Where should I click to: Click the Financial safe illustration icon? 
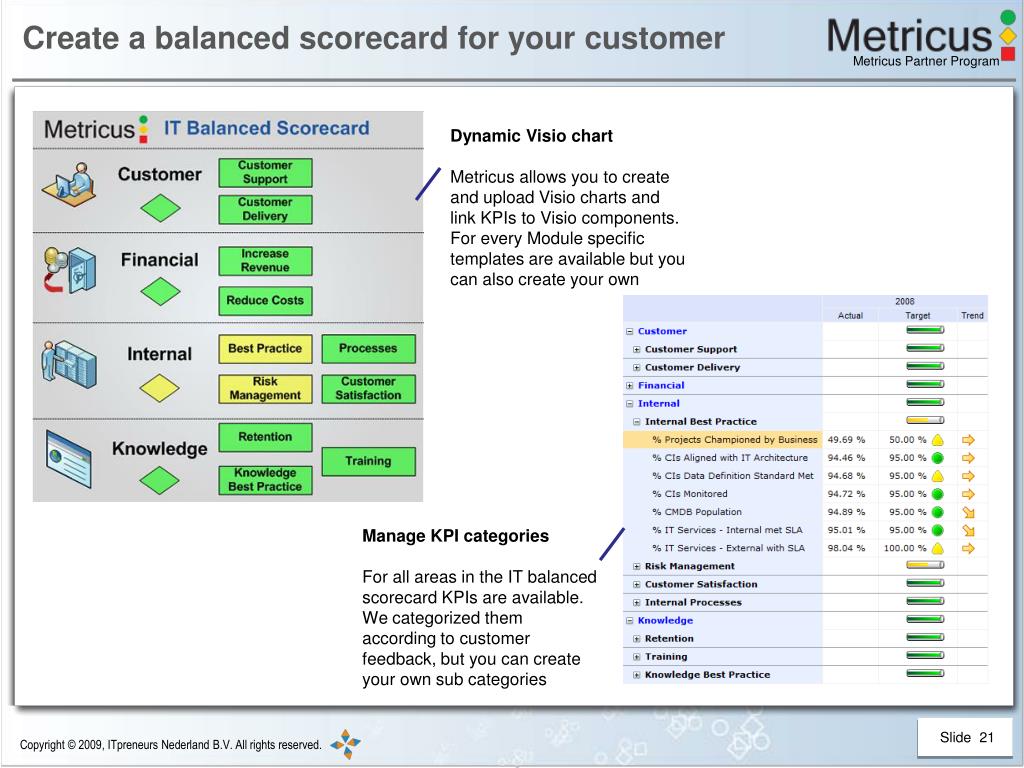[x=70, y=270]
